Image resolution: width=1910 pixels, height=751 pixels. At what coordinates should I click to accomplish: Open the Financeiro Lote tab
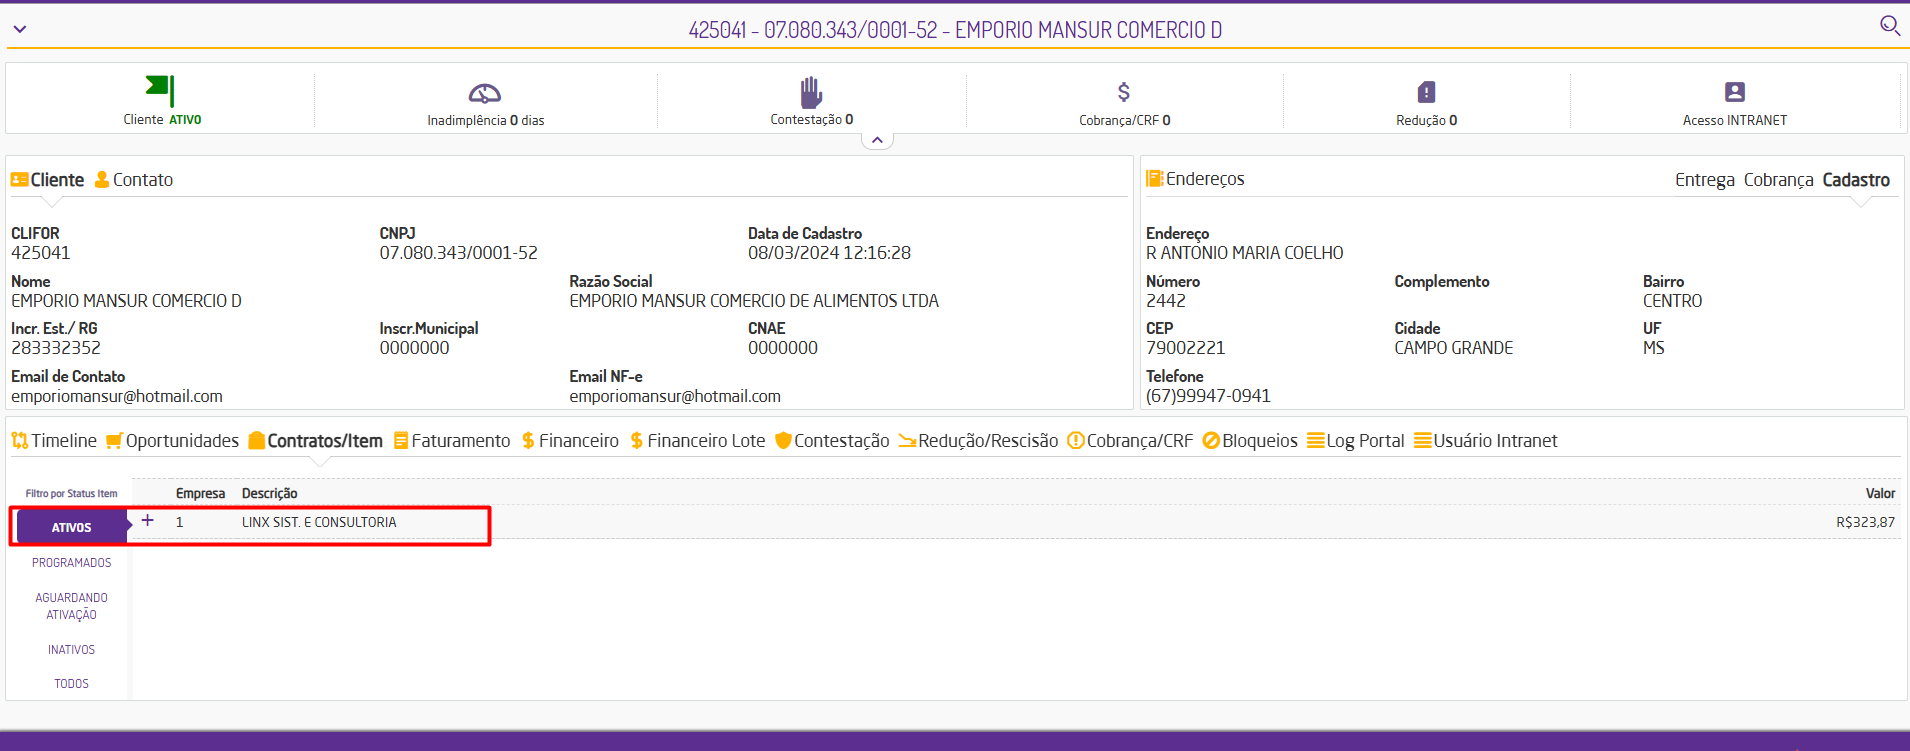click(697, 441)
